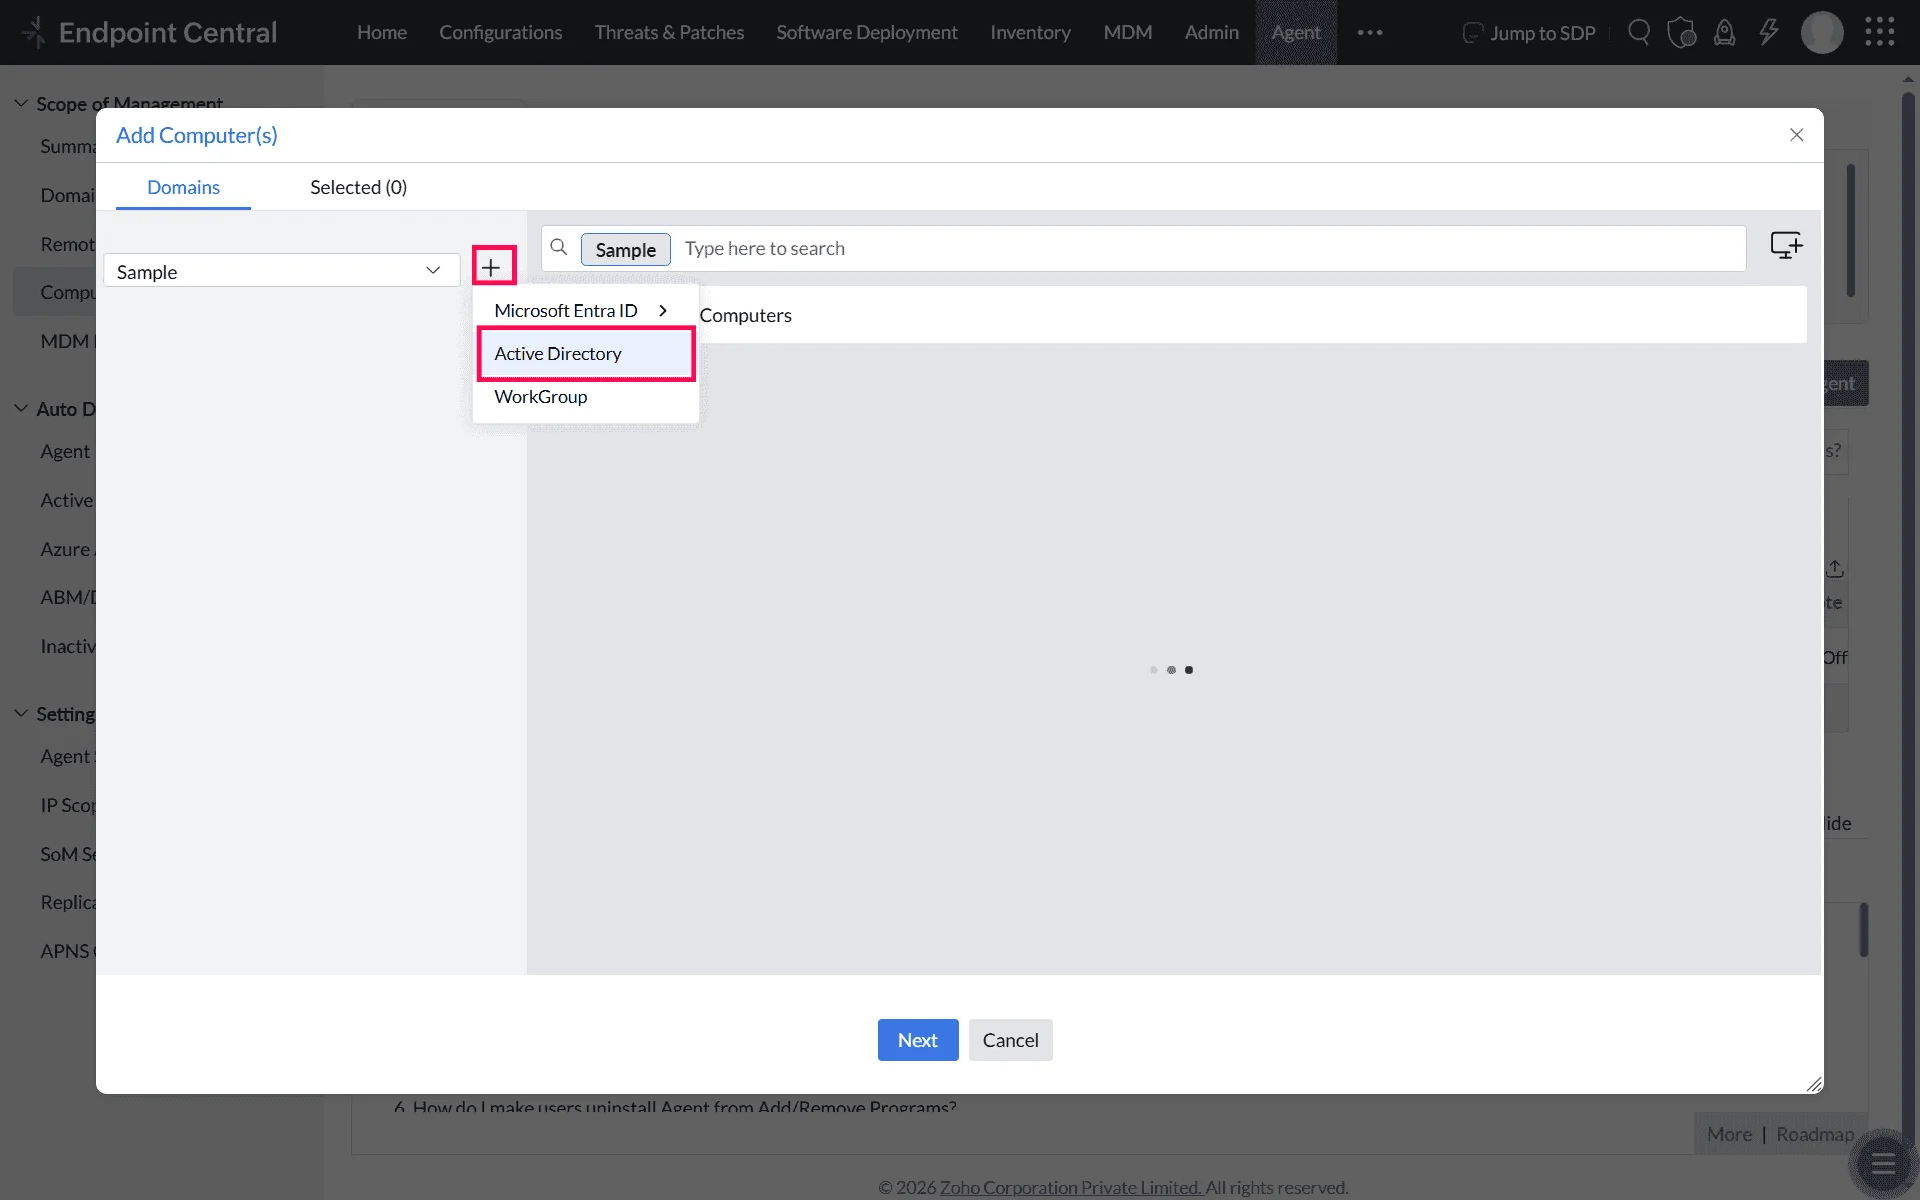Open the Inventory menu
Viewport: 1920px width, 1200px height.
(1030, 32)
